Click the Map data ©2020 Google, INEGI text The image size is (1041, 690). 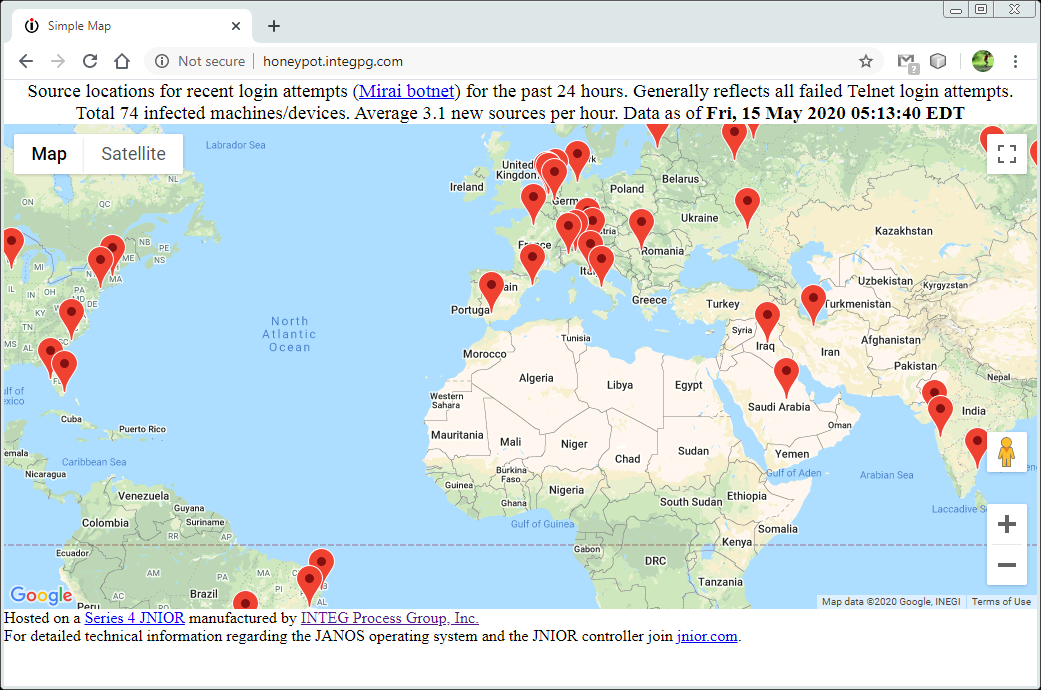point(891,602)
